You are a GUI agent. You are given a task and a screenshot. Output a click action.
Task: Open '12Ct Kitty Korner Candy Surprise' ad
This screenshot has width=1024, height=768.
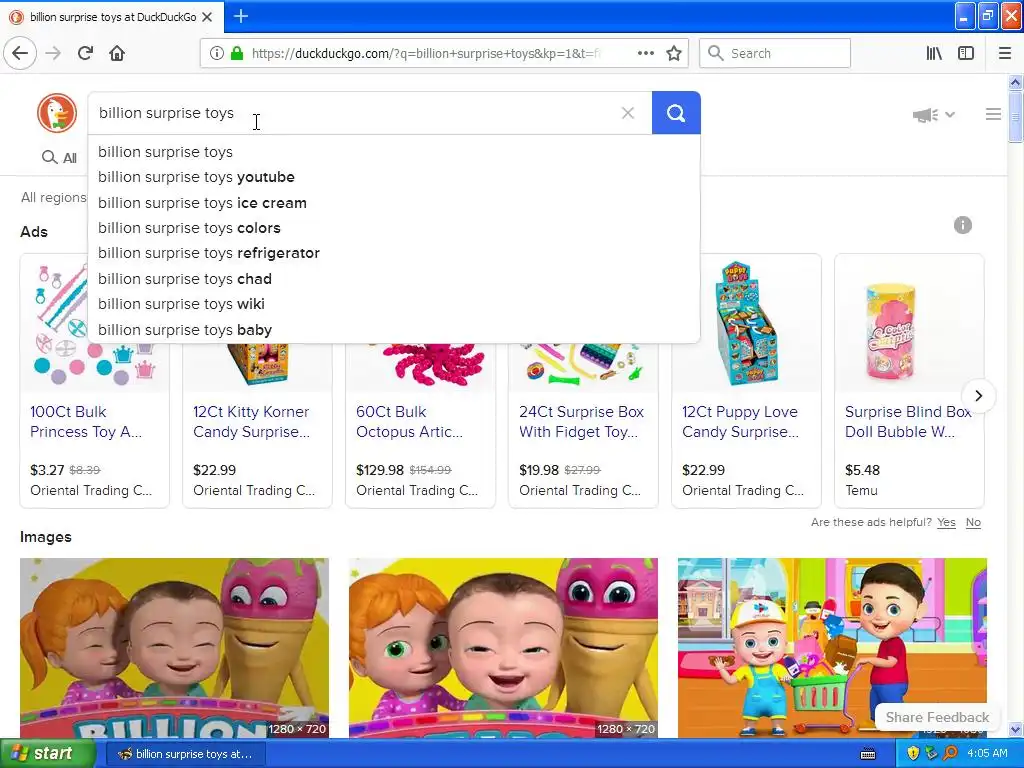(251, 422)
